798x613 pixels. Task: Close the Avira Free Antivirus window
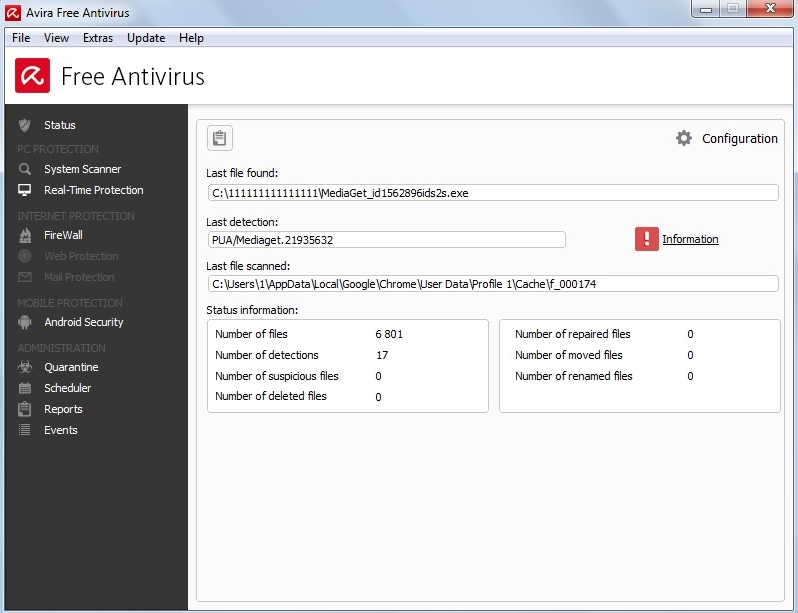coord(770,9)
